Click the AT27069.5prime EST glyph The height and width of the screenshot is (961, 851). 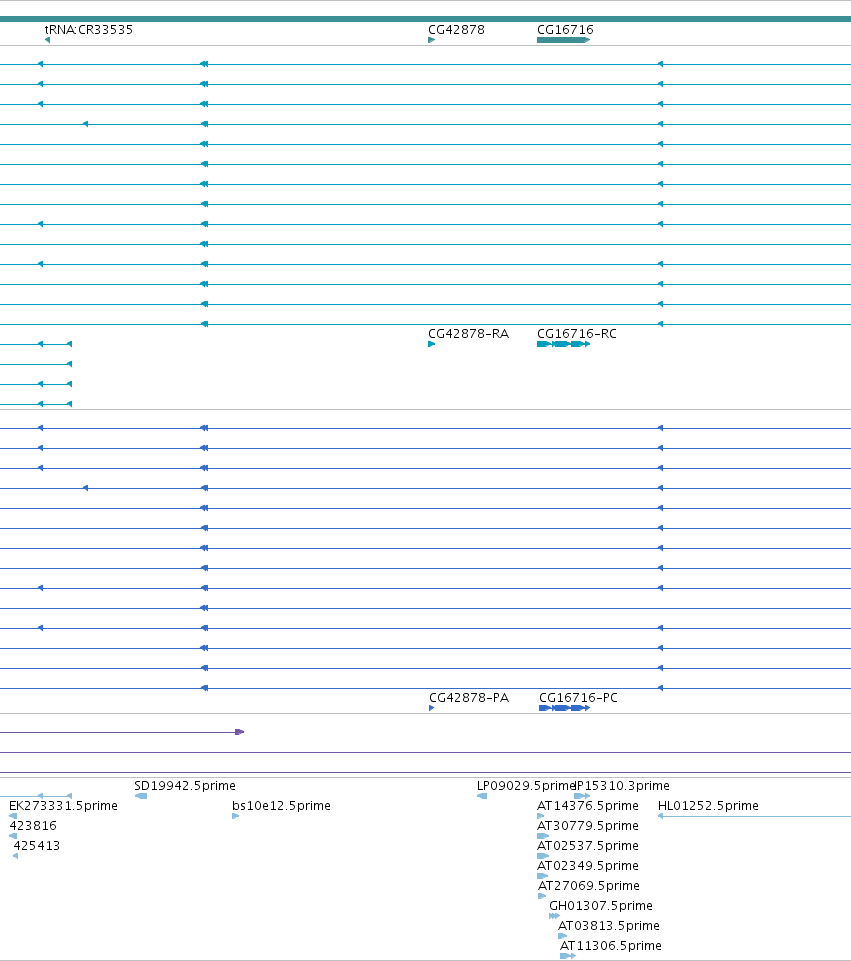542,896
